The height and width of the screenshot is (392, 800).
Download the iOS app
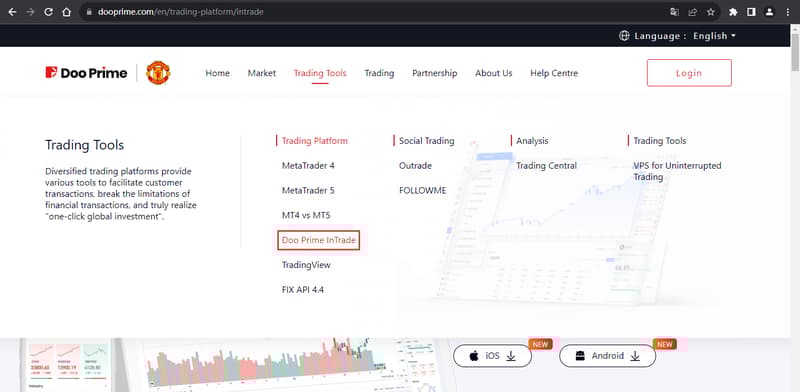[492, 356]
